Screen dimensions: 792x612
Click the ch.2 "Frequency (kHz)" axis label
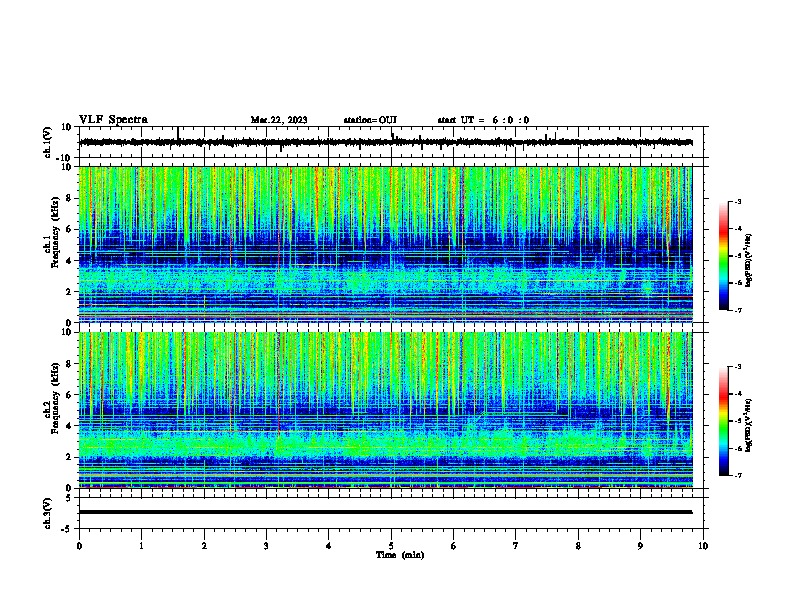pyautogui.click(x=55, y=398)
